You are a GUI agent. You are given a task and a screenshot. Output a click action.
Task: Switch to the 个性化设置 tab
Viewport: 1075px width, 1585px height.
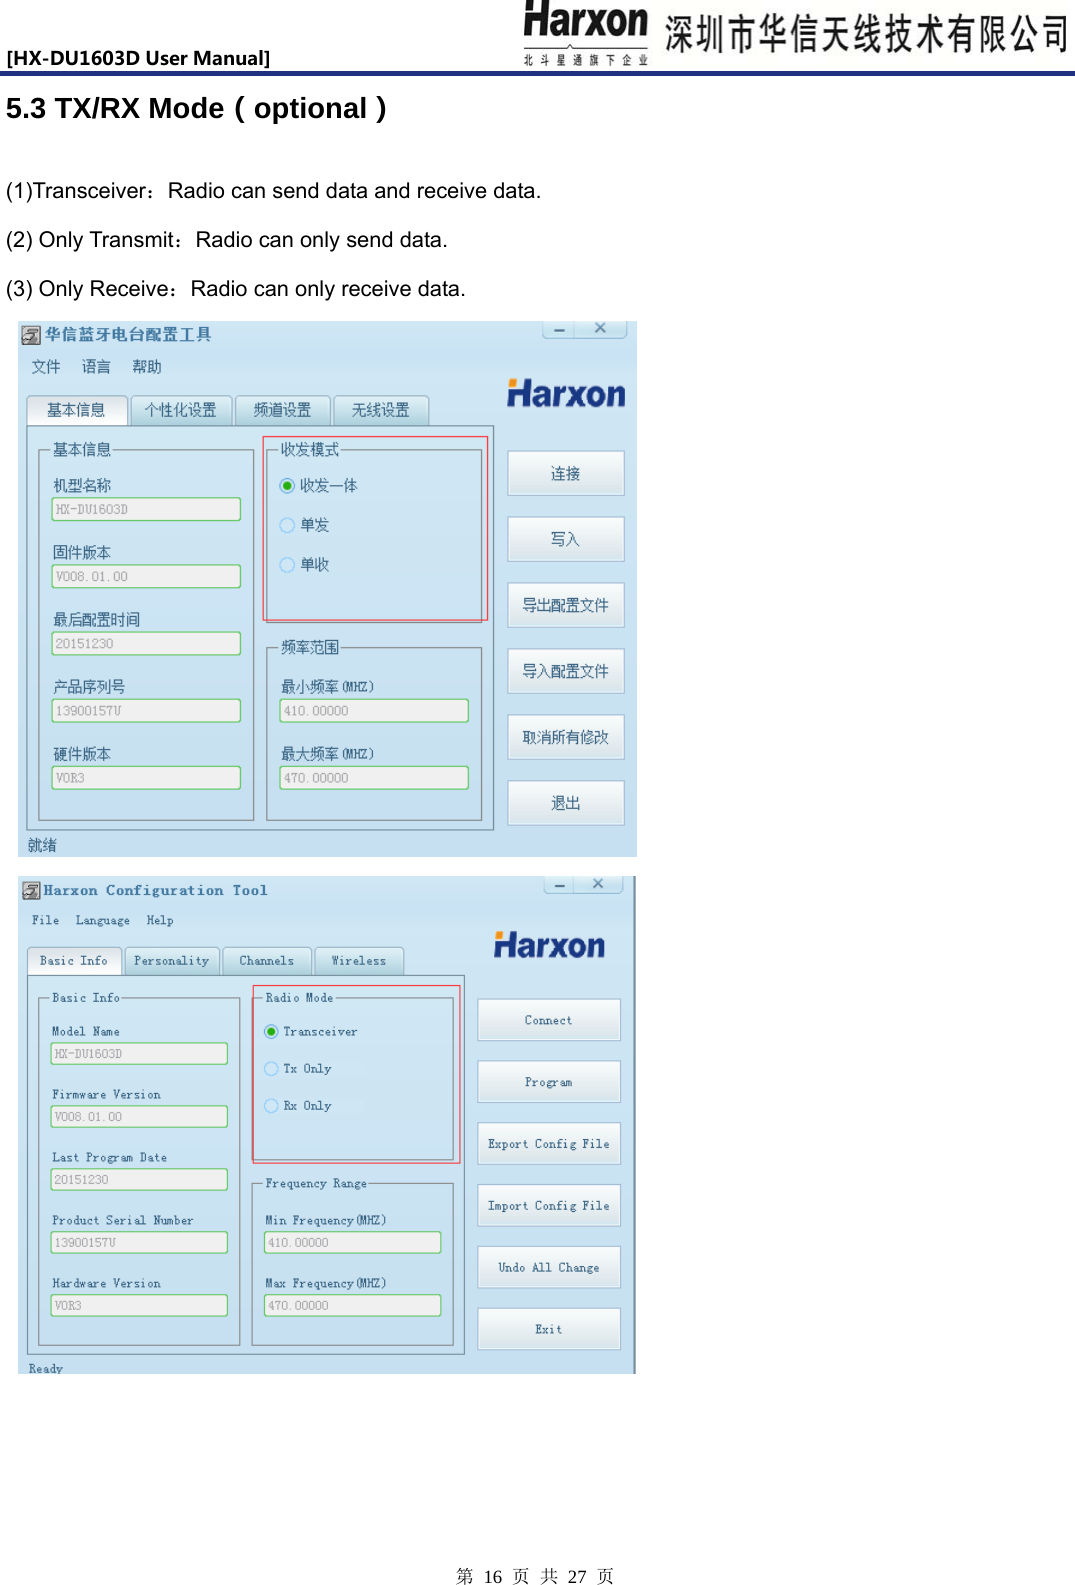[181, 410]
